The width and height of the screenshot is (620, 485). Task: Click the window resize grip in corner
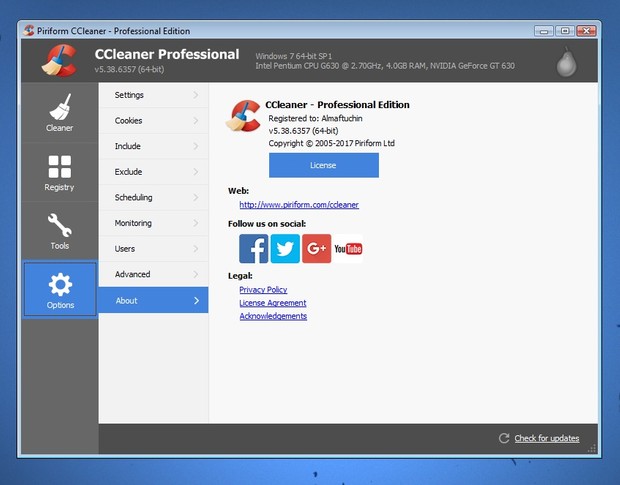592,448
